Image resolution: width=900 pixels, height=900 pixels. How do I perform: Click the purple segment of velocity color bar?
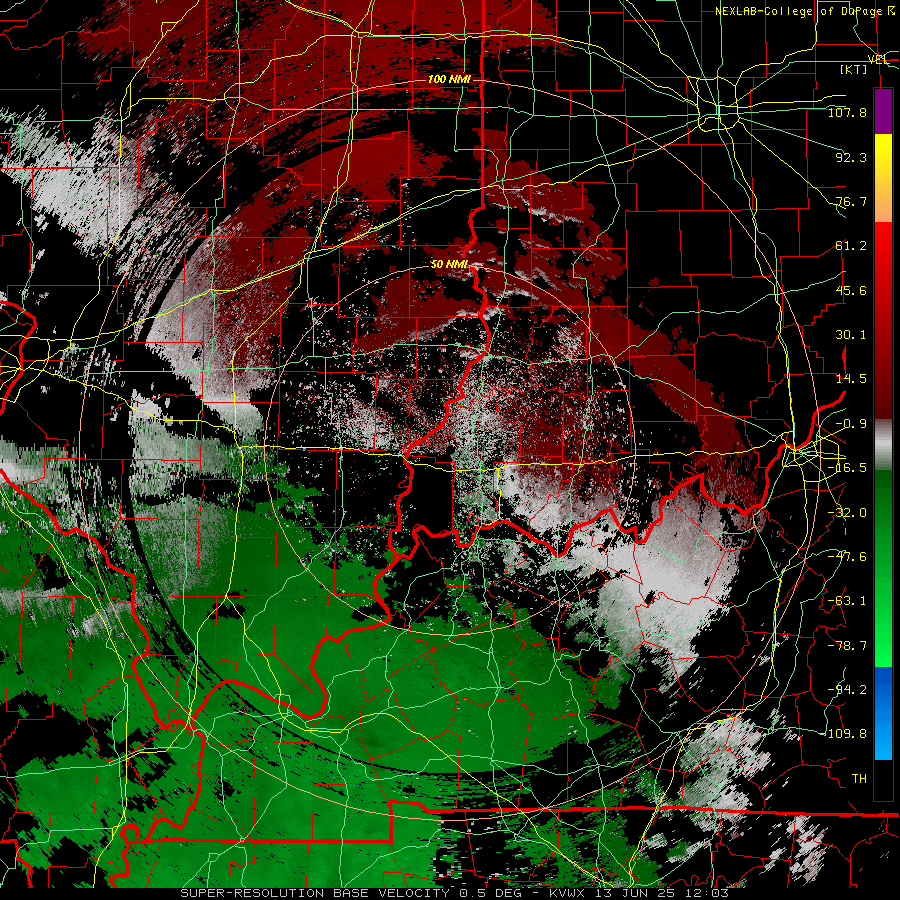click(x=883, y=111)
